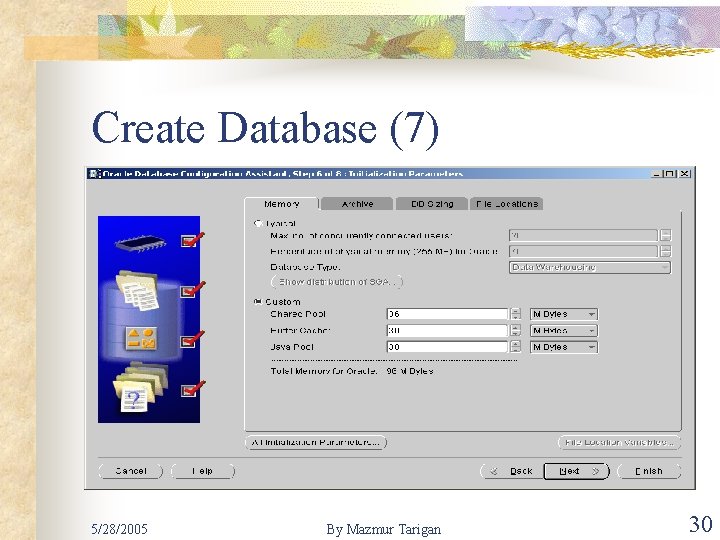Click the max concurrently connected users field

(x=583, y=236)
